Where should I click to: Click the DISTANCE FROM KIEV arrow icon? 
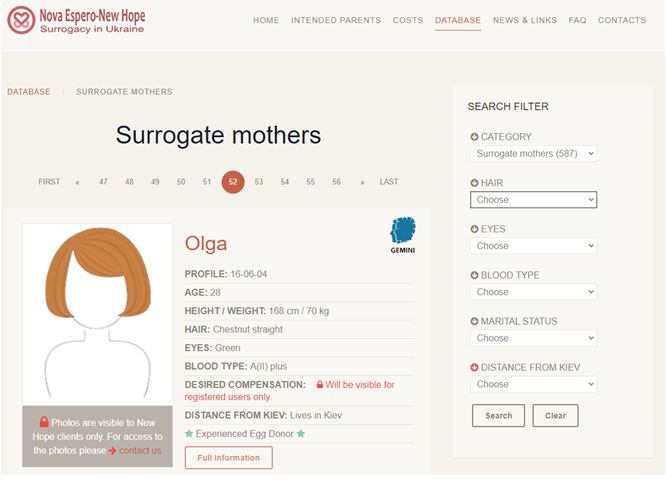tap(474, 367)
